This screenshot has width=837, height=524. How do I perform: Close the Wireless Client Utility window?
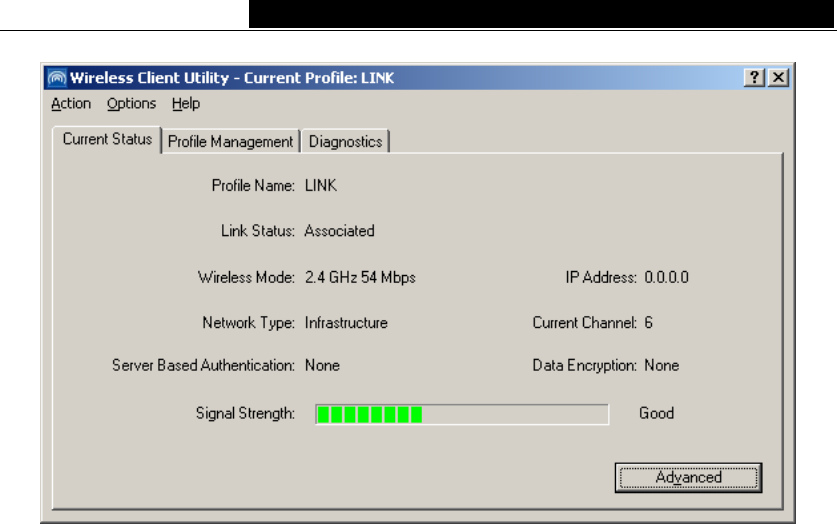[x=779, y=78]
